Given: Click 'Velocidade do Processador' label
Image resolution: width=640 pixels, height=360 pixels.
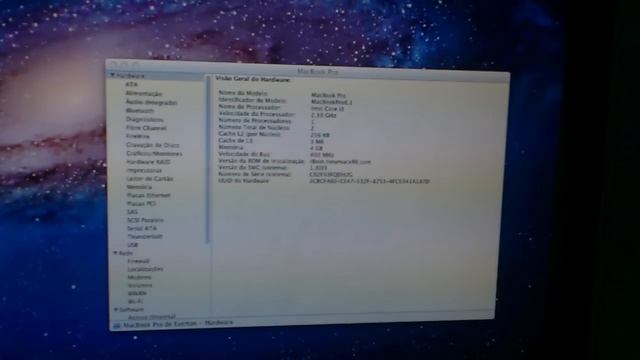Looking at the screenshot, I should coord(257,114).
